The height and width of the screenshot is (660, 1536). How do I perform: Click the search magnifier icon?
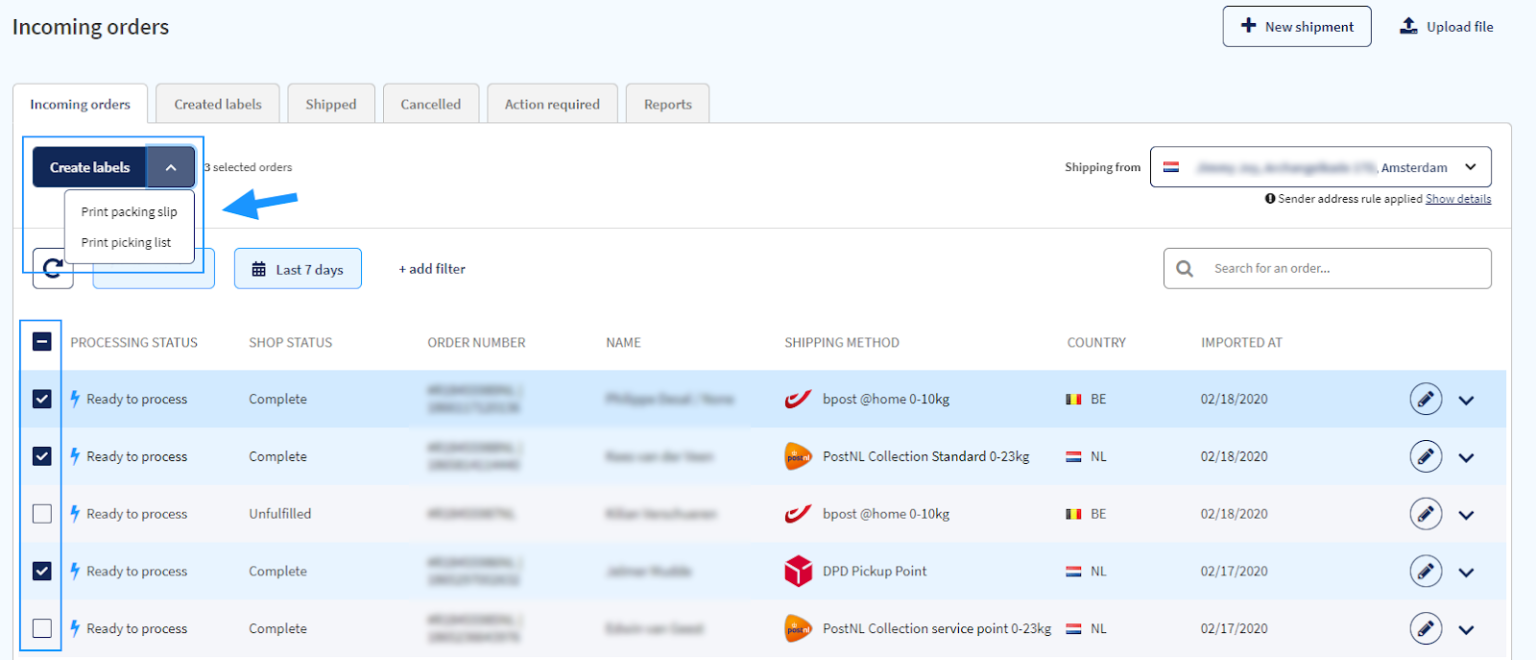click(x=1185, y=268)
